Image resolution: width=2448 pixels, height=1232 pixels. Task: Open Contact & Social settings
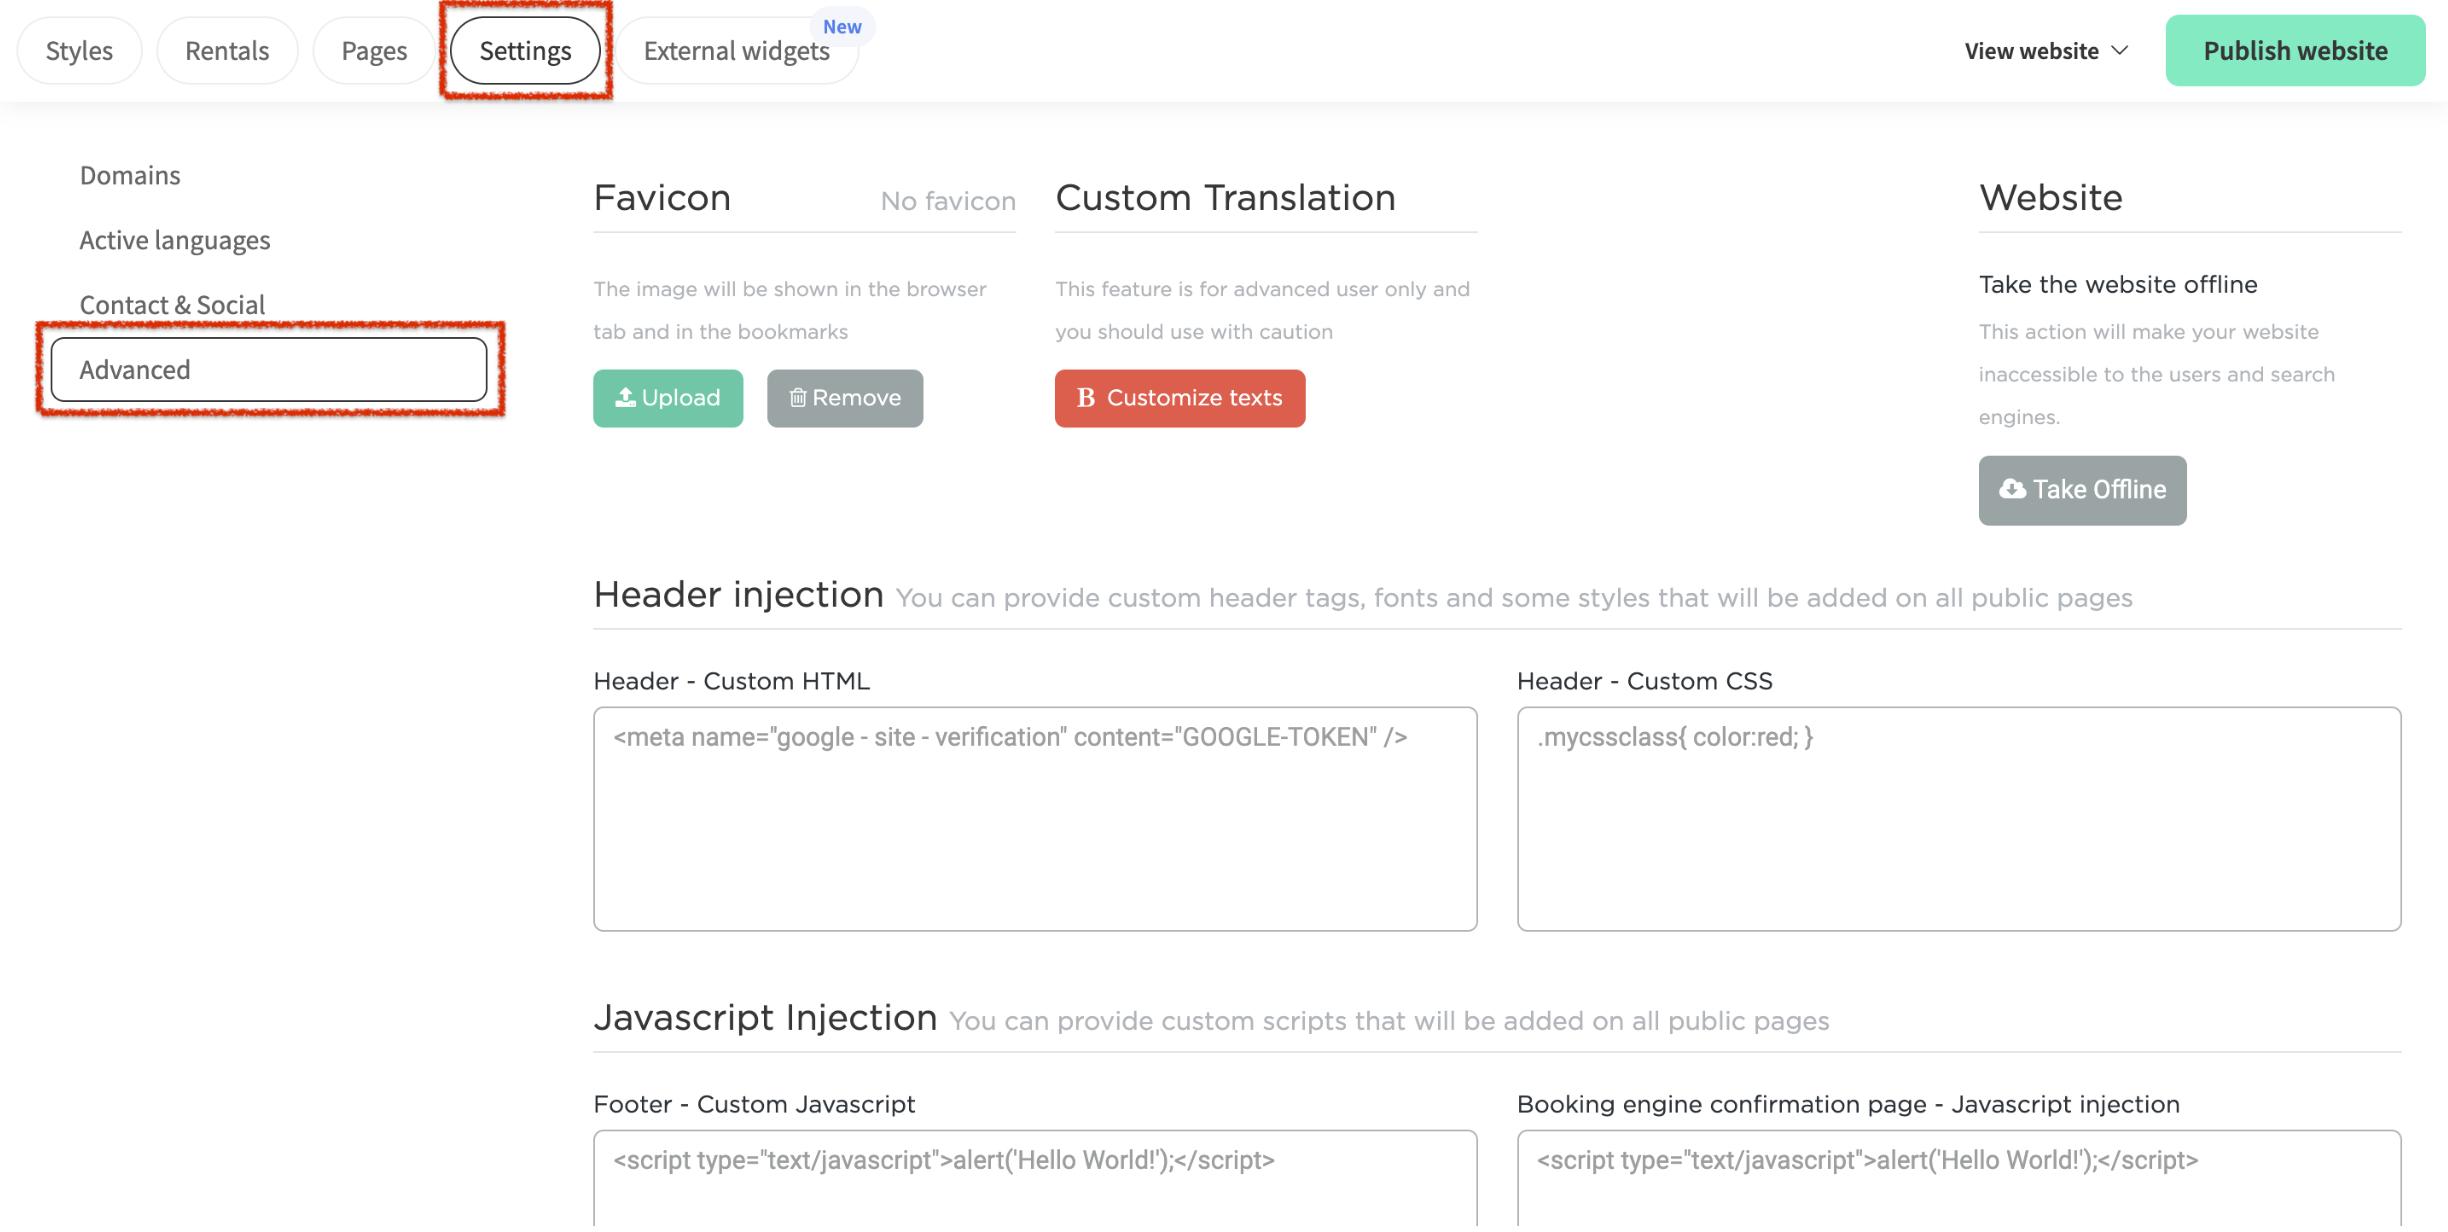pos(172,304)
